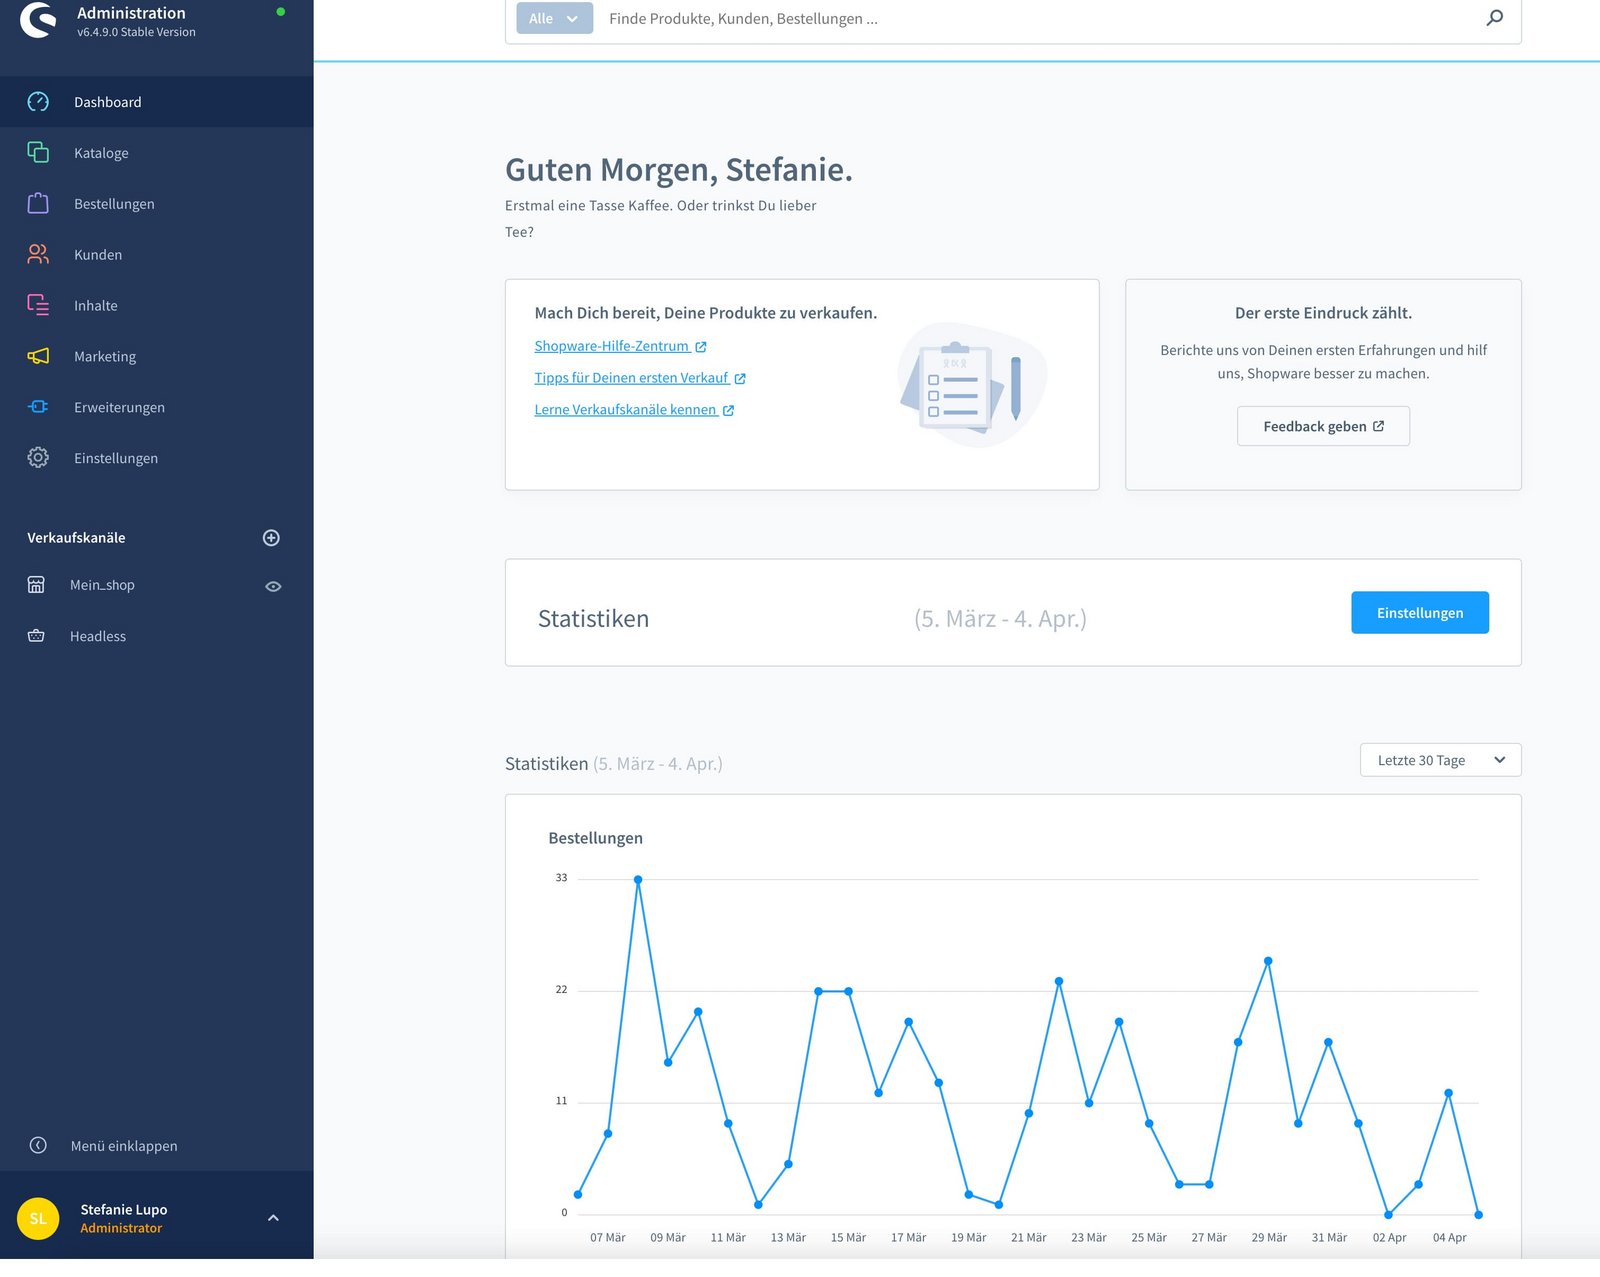Image resolution: width=1600 pixels, height=1277 pixels.
Task: Click the Headless basket icon
Action: [x=36, y=636]
